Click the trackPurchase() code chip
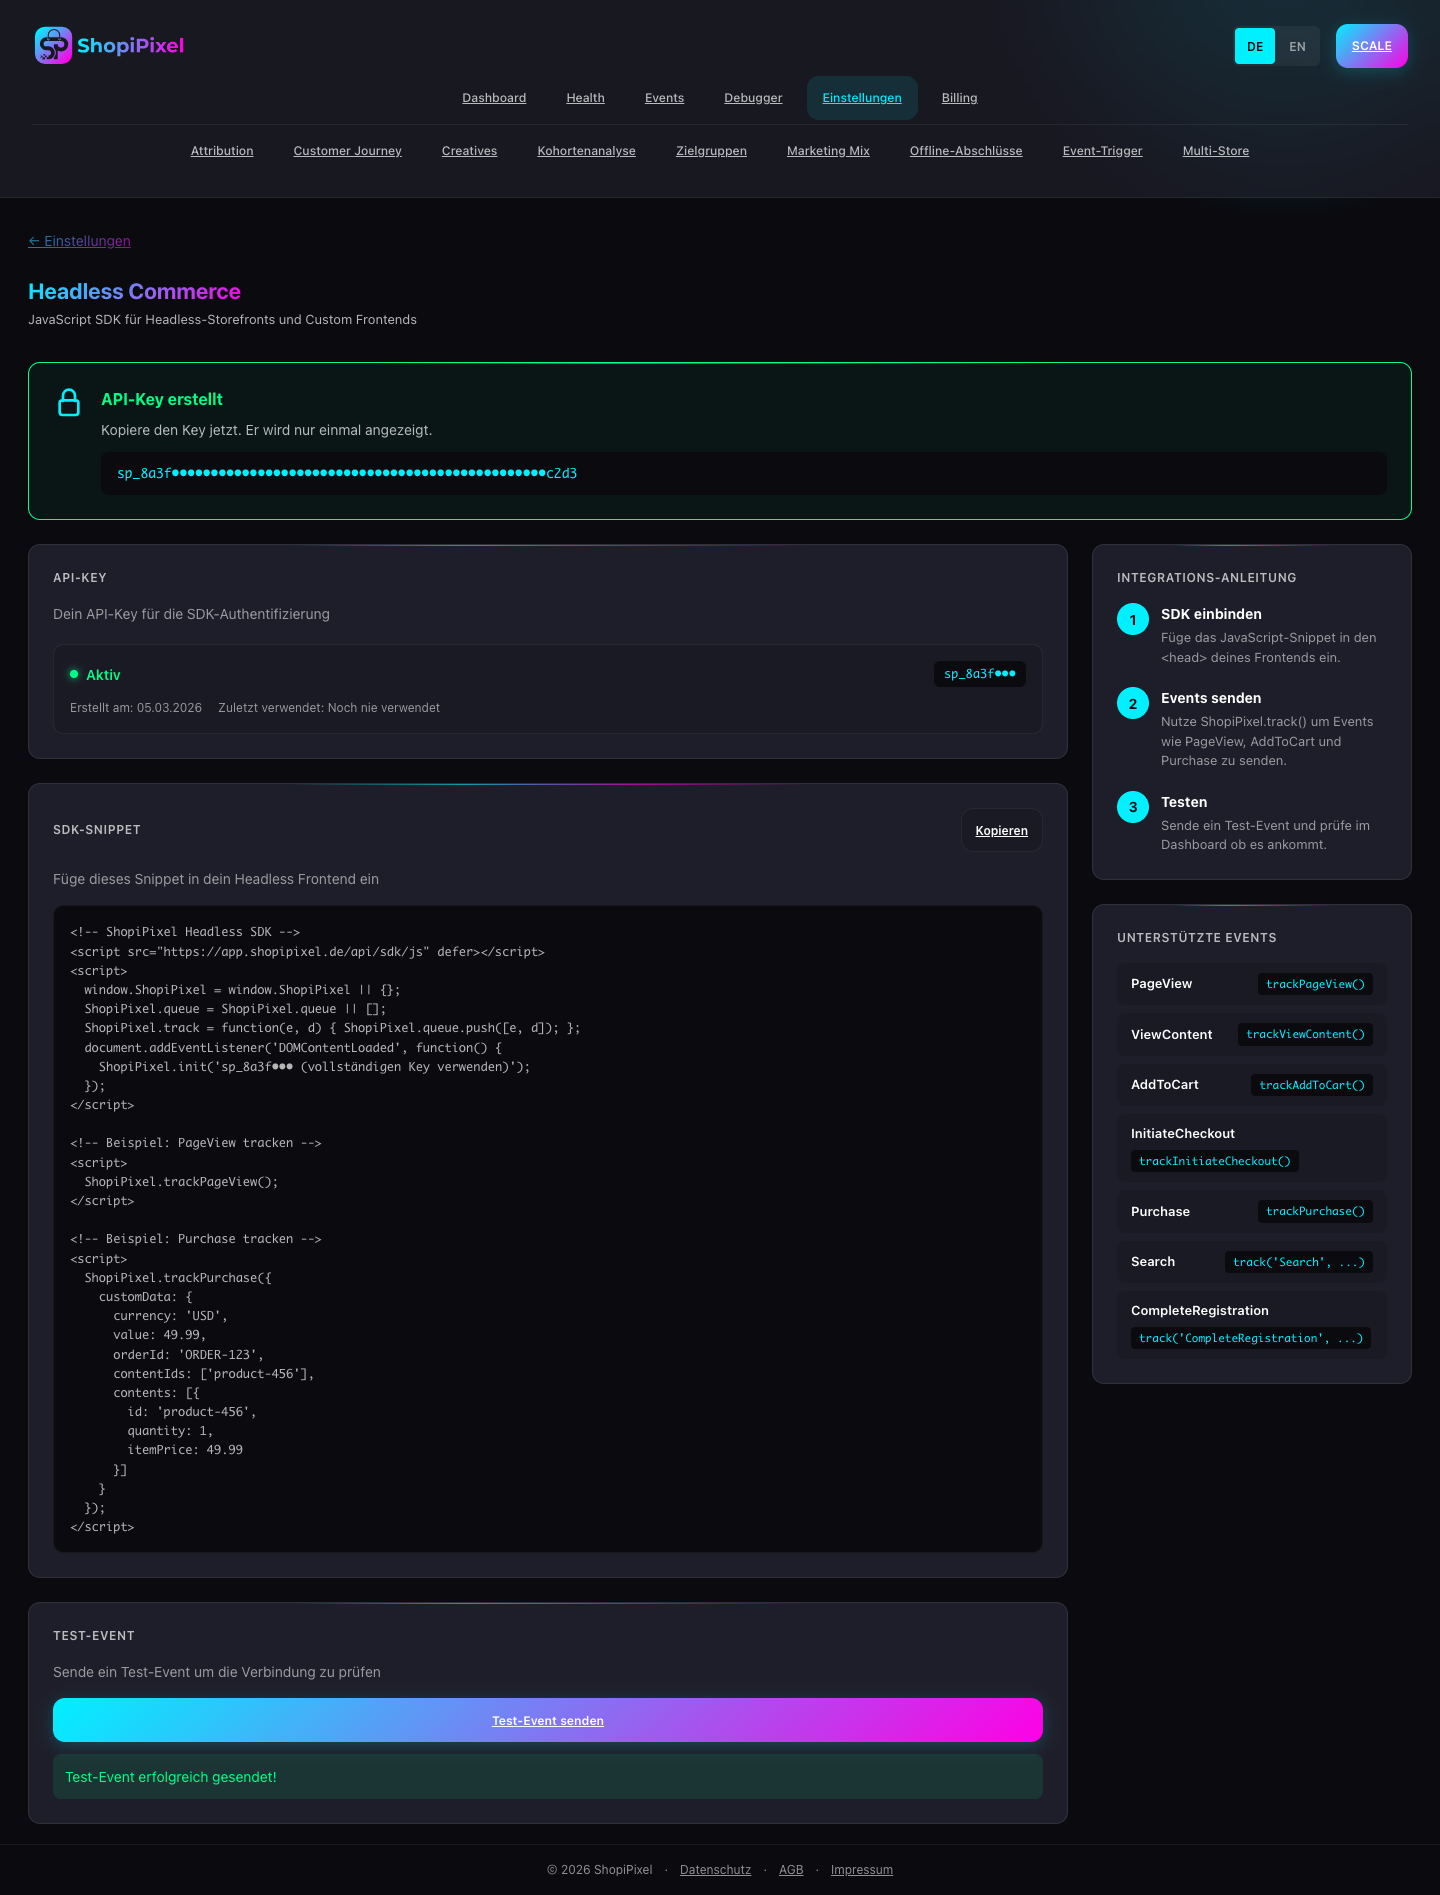Image resolution: width=1440 pixels, height=1895 pixels. point(1315,1211)
